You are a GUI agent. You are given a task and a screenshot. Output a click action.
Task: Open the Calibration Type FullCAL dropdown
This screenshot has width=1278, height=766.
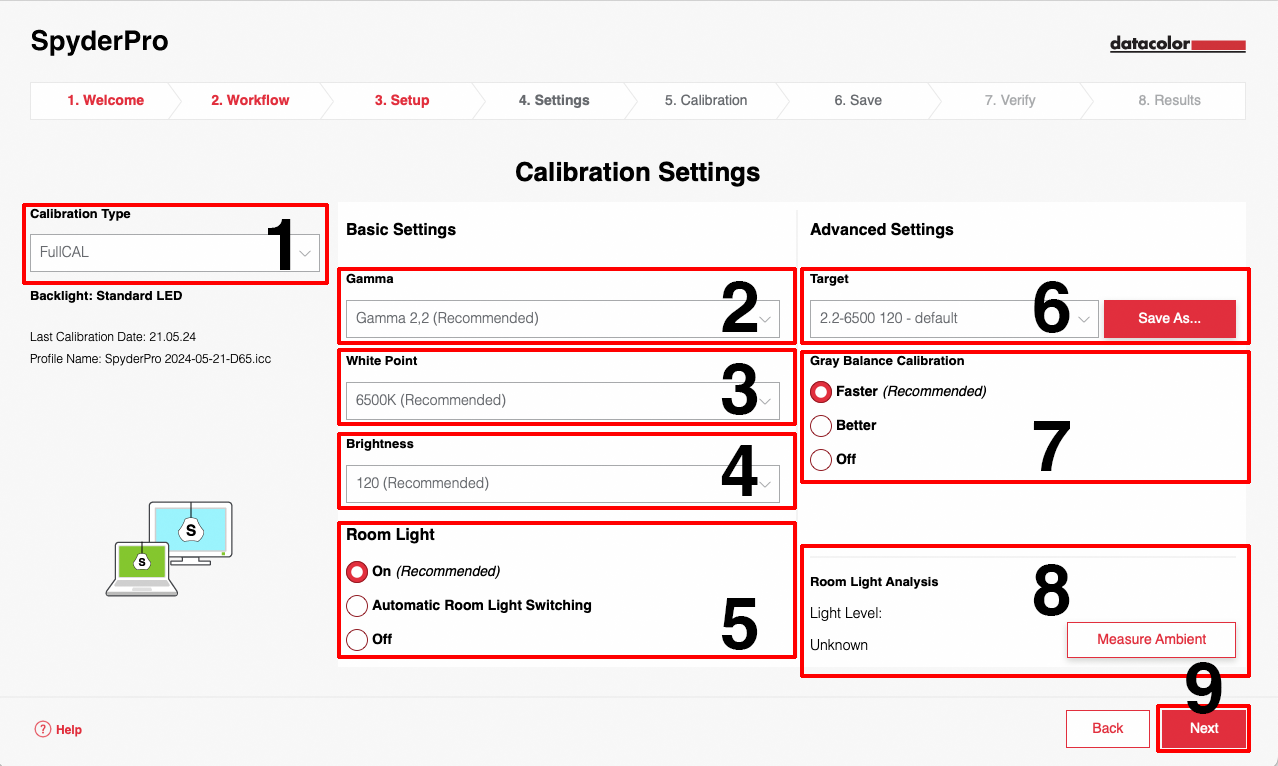tap(175, 253)
